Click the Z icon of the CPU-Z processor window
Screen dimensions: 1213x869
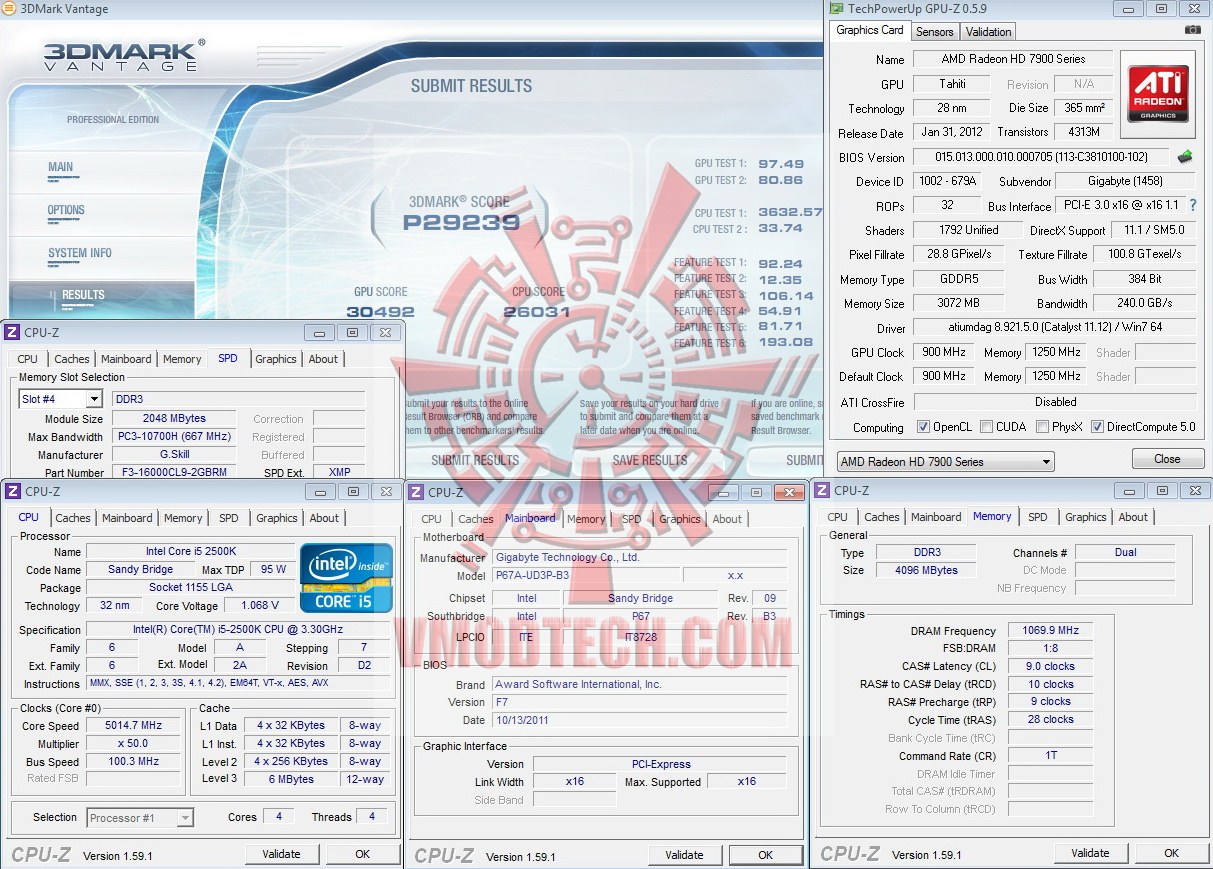coord(12,491)
